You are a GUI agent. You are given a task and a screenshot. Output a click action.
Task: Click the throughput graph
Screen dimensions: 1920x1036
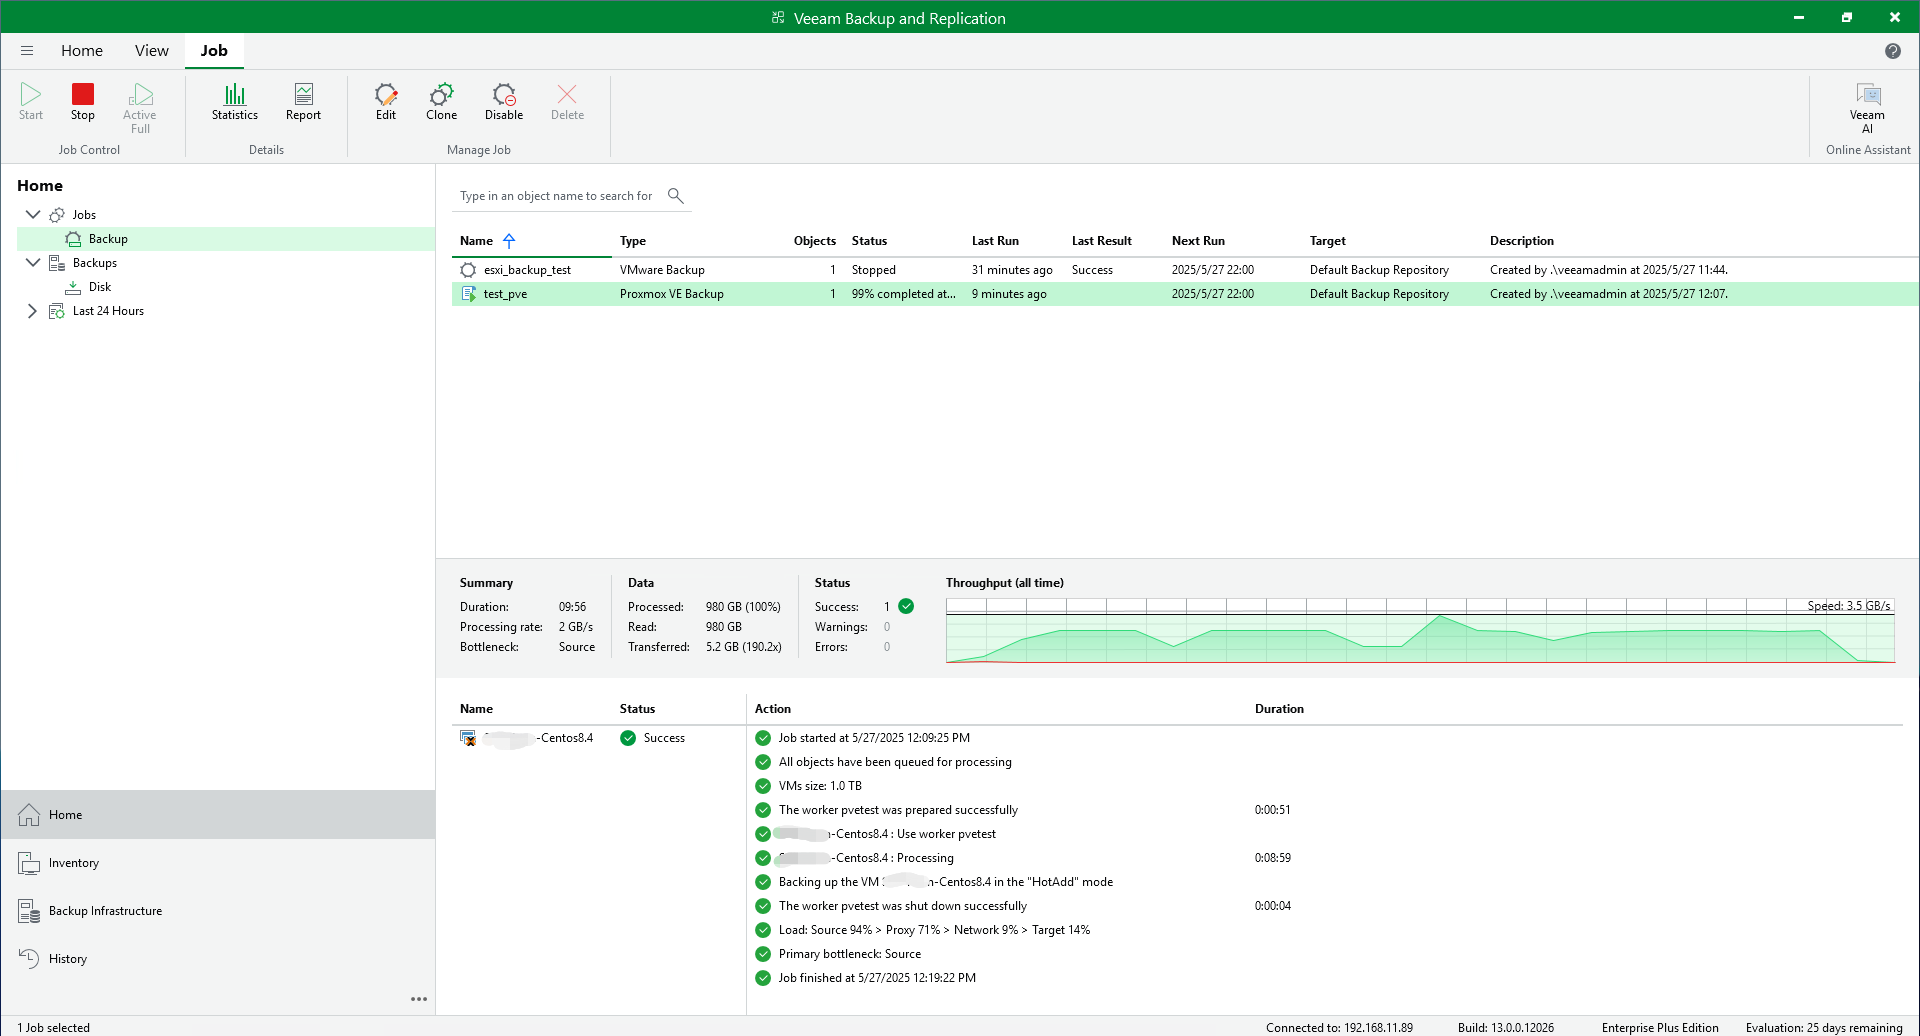1420,631
